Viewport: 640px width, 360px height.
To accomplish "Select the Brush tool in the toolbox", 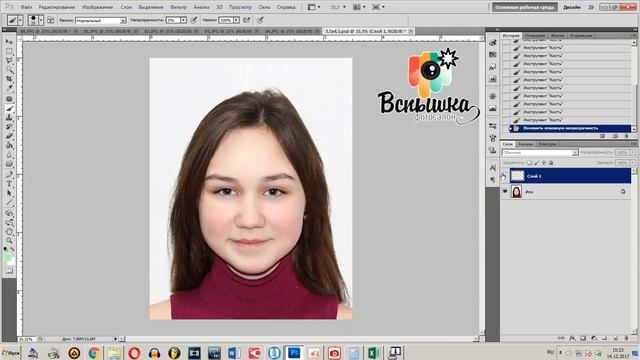I will (9, 109).
